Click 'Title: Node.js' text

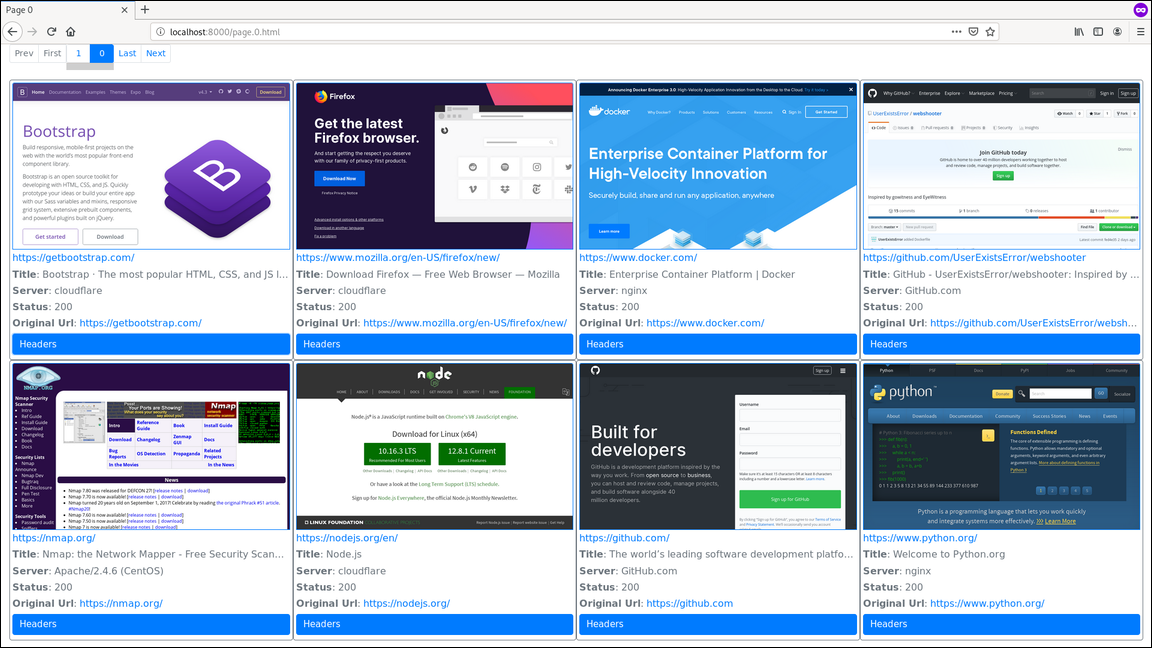click(329, 555)
